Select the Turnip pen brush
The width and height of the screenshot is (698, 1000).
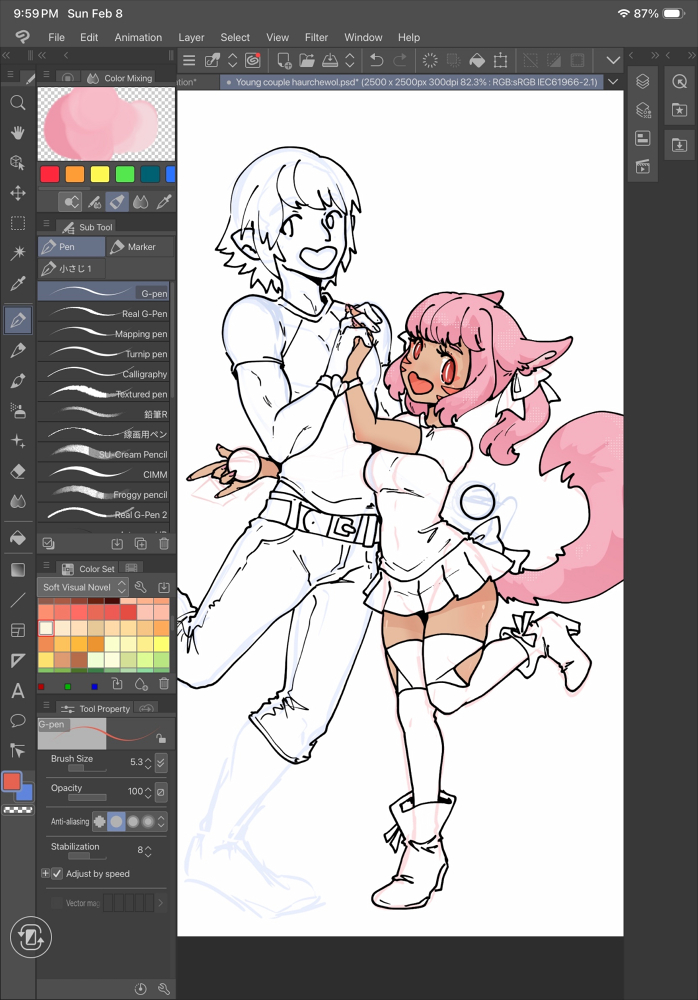(106, 354)
